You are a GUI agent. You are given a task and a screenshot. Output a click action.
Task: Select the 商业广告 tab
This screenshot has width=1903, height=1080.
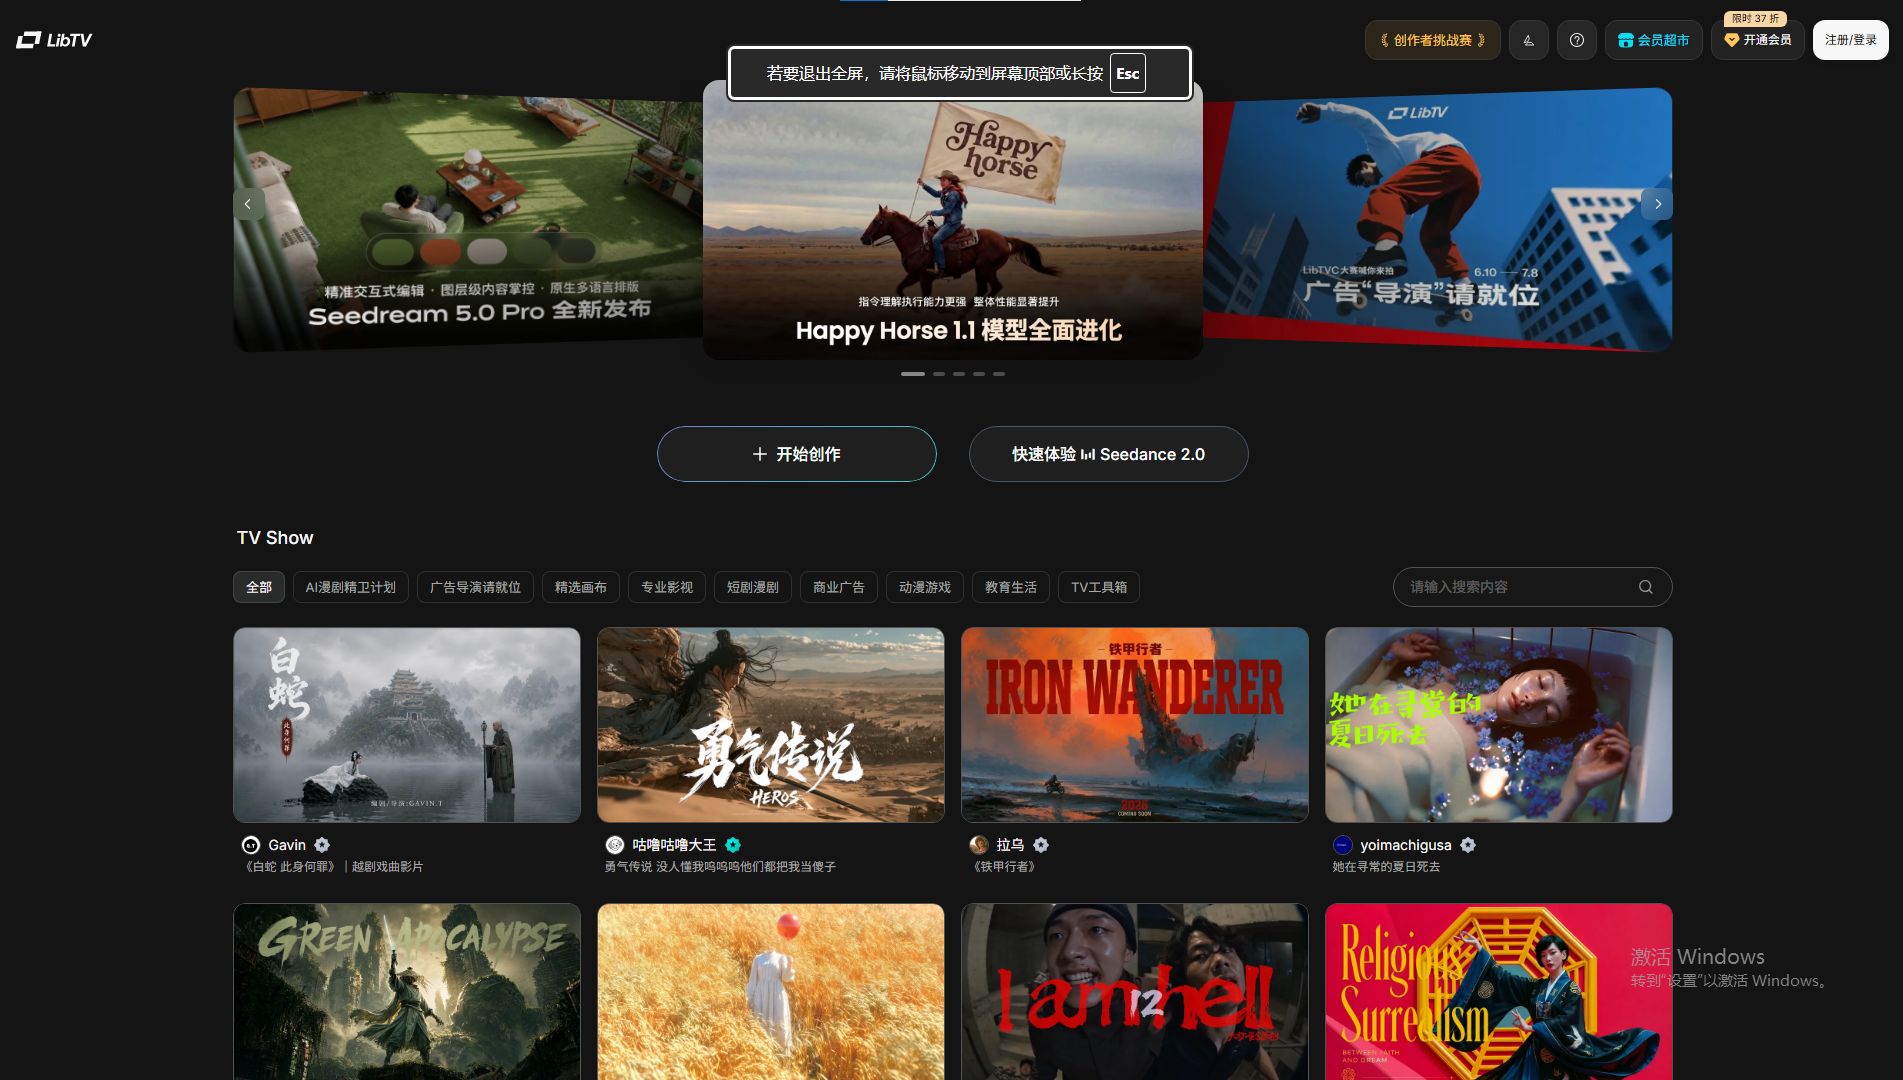coord(839,587)
